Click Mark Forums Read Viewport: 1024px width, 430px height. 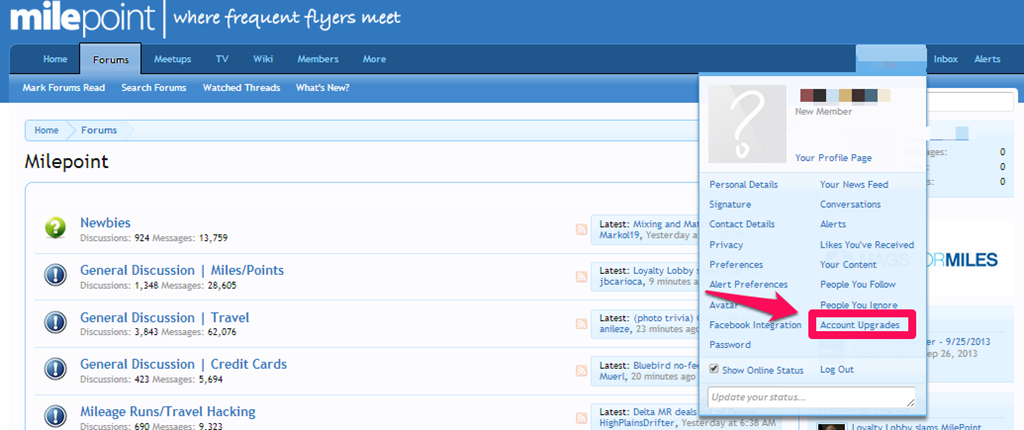coord(63,88)
